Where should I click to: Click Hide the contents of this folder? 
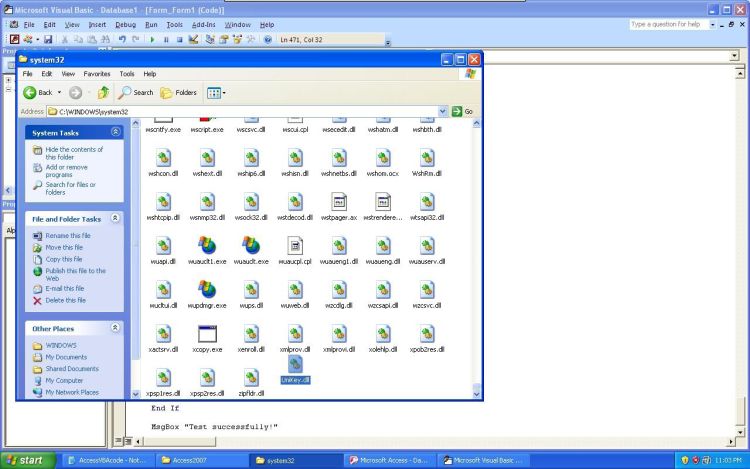(74, 153)
